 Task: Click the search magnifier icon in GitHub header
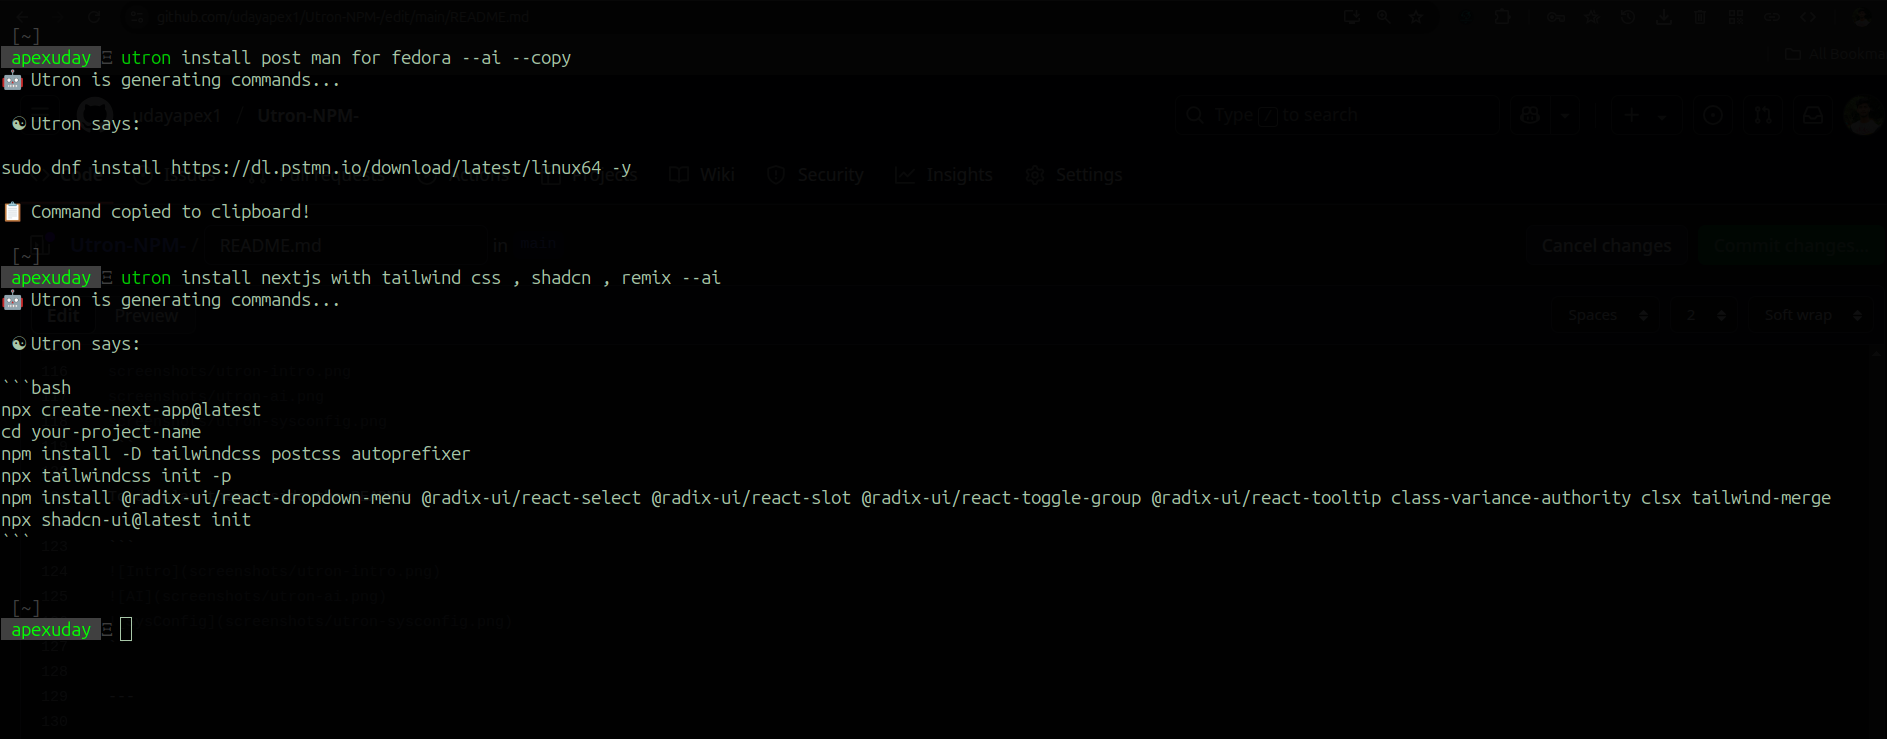coord(1194,115)
